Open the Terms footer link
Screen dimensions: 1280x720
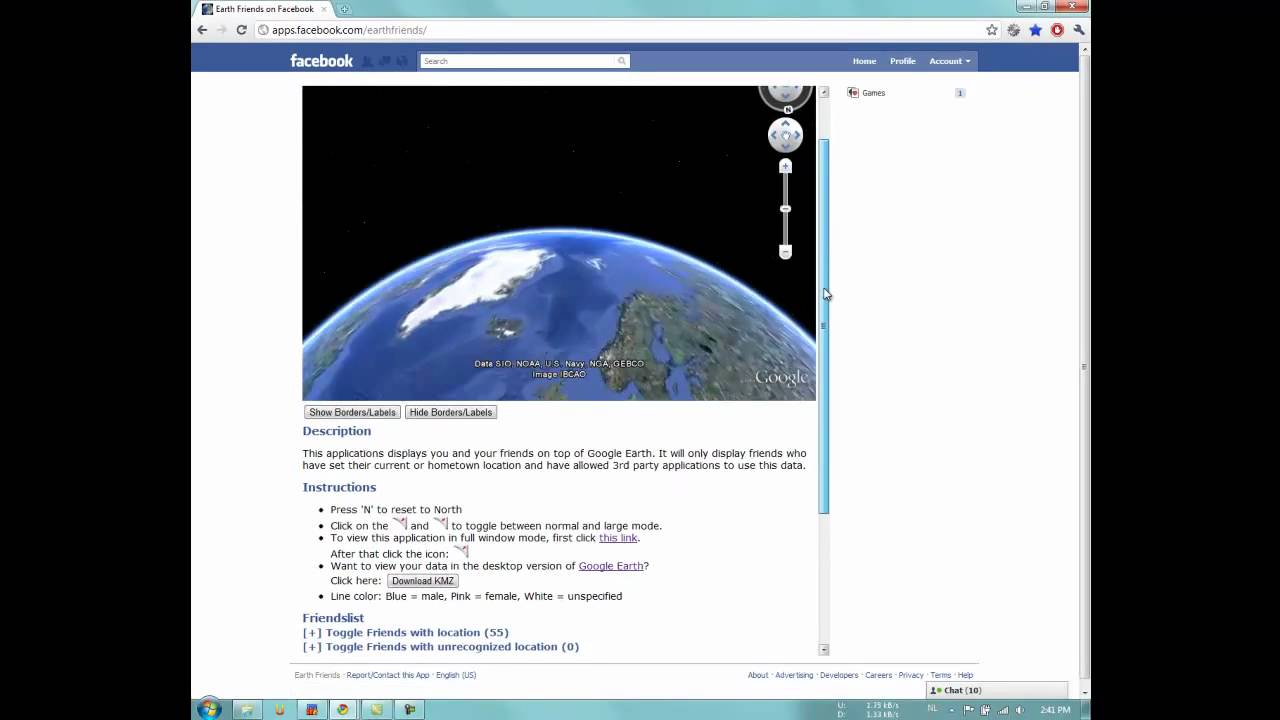click(x=941, y=675)
